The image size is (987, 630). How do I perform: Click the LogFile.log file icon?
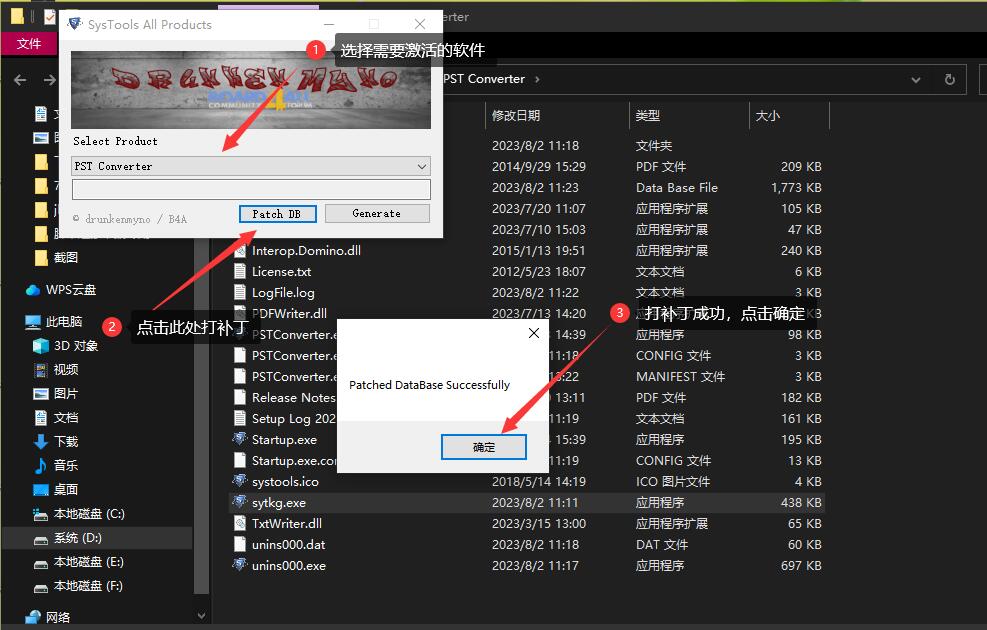(240, 292)
